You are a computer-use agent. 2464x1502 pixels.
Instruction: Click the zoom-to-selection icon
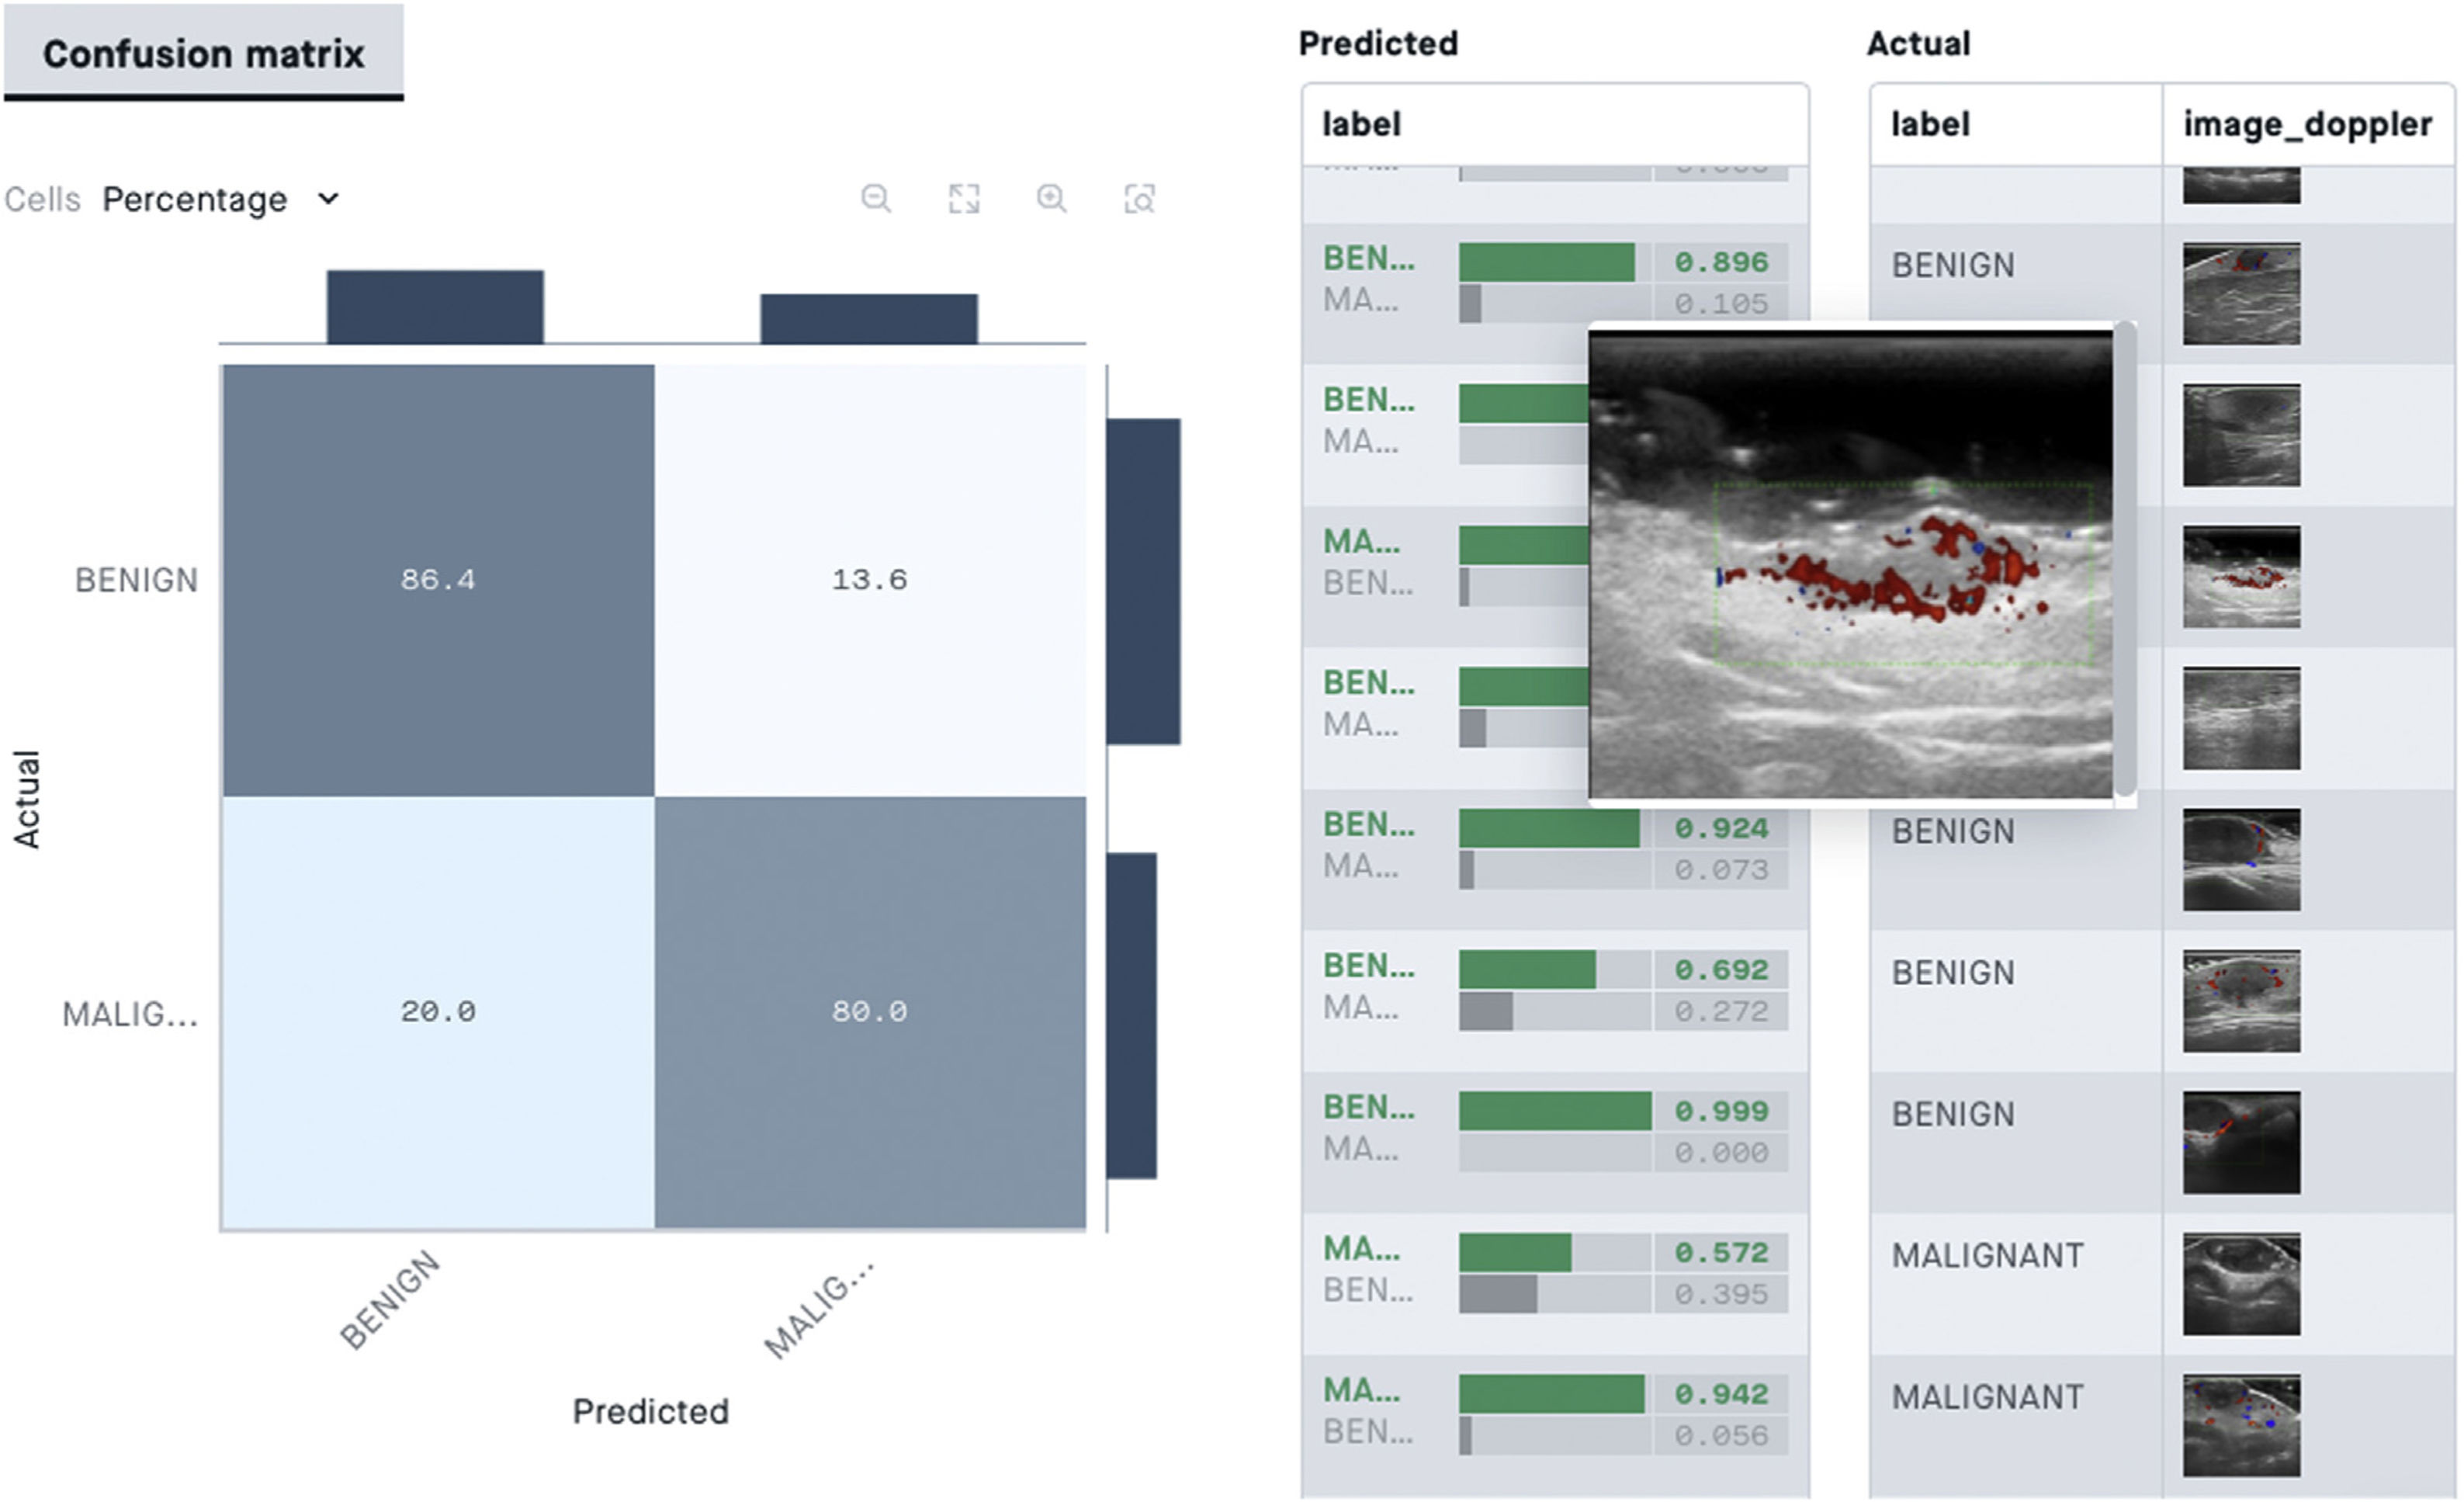coord(1140,198)
